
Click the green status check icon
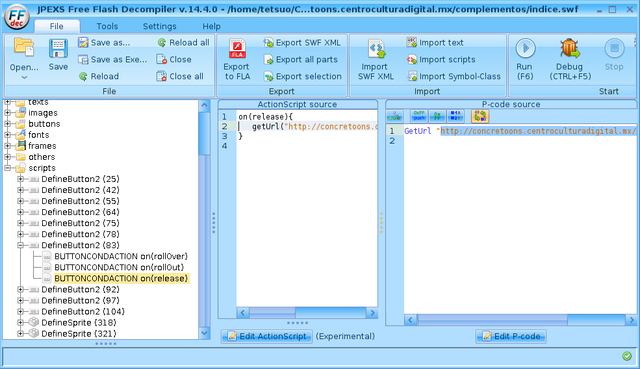(x=627, y=356)
